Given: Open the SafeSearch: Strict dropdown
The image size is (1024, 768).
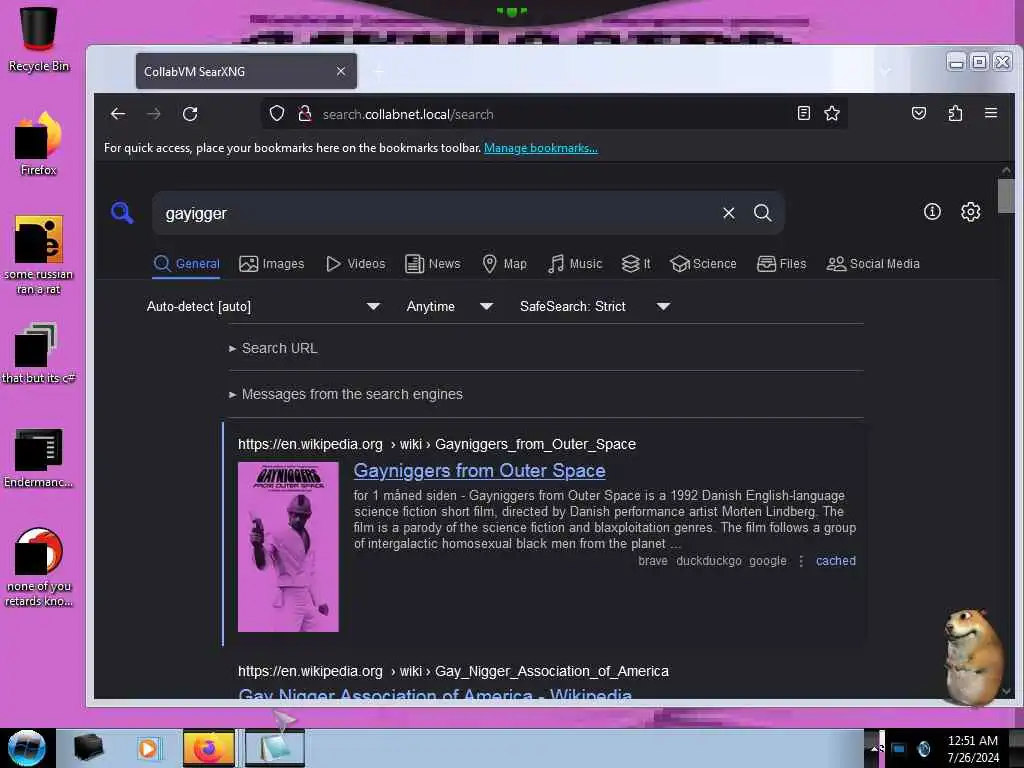Looking at the screenshot, I should coord(594,306).
